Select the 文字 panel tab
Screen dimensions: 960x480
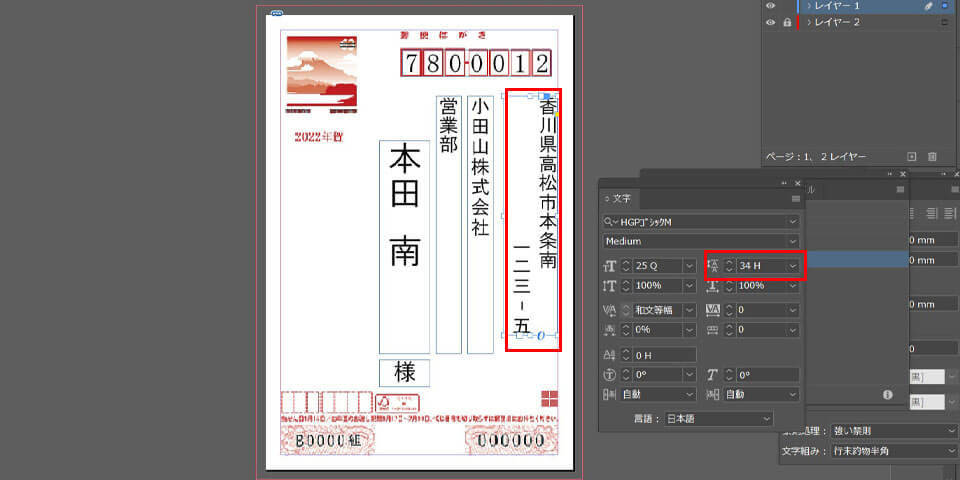point(620,198)
